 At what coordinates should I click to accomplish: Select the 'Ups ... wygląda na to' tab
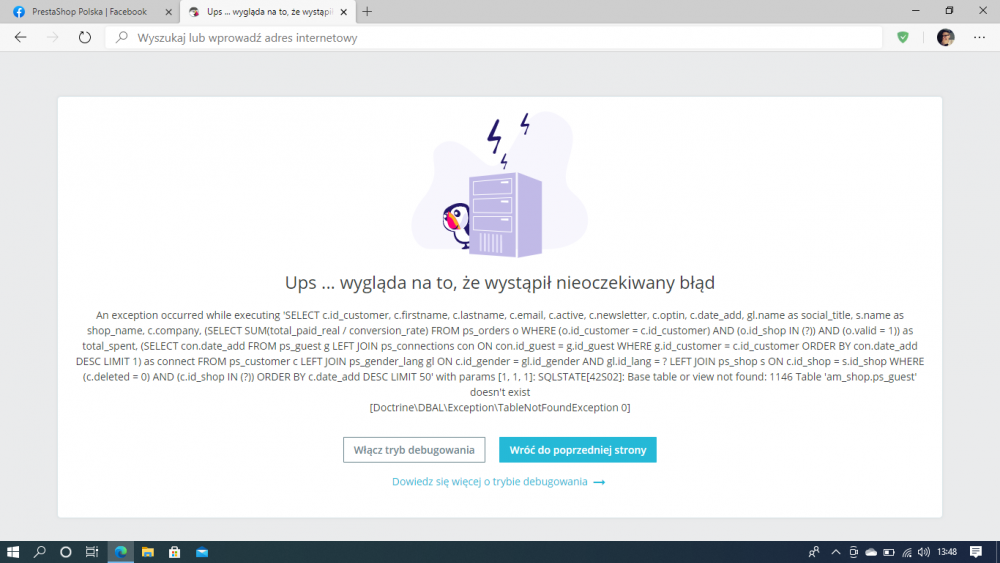269,11
